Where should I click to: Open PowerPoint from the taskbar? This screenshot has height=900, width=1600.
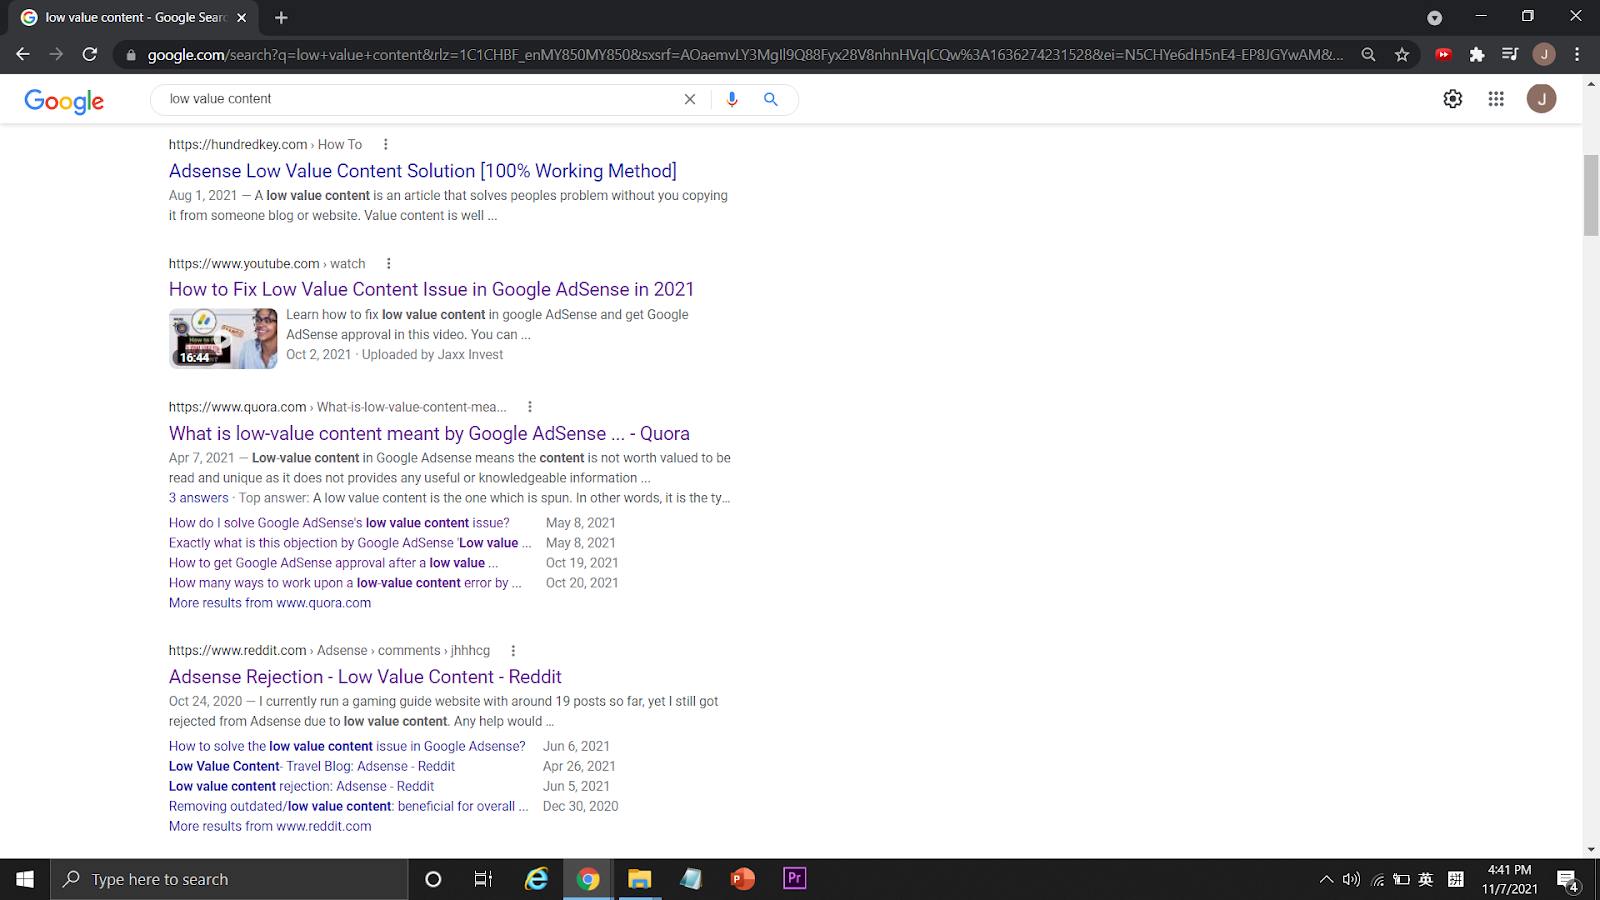(x=743, y=879)
